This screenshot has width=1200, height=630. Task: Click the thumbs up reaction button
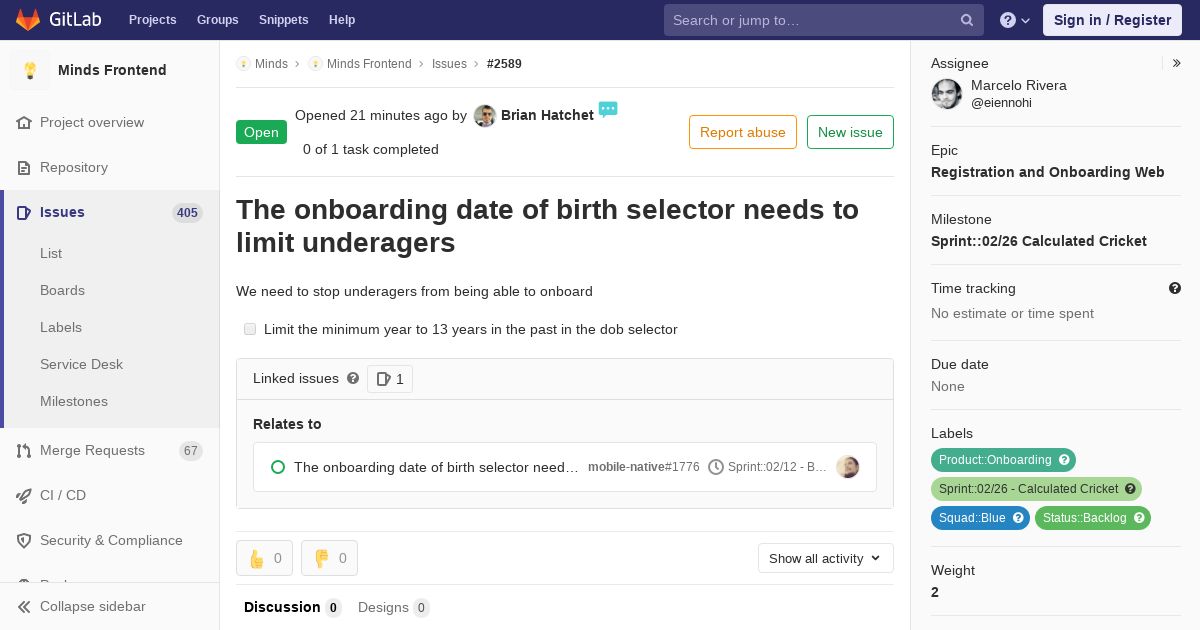pyautogui.click(x=264, y=558)
